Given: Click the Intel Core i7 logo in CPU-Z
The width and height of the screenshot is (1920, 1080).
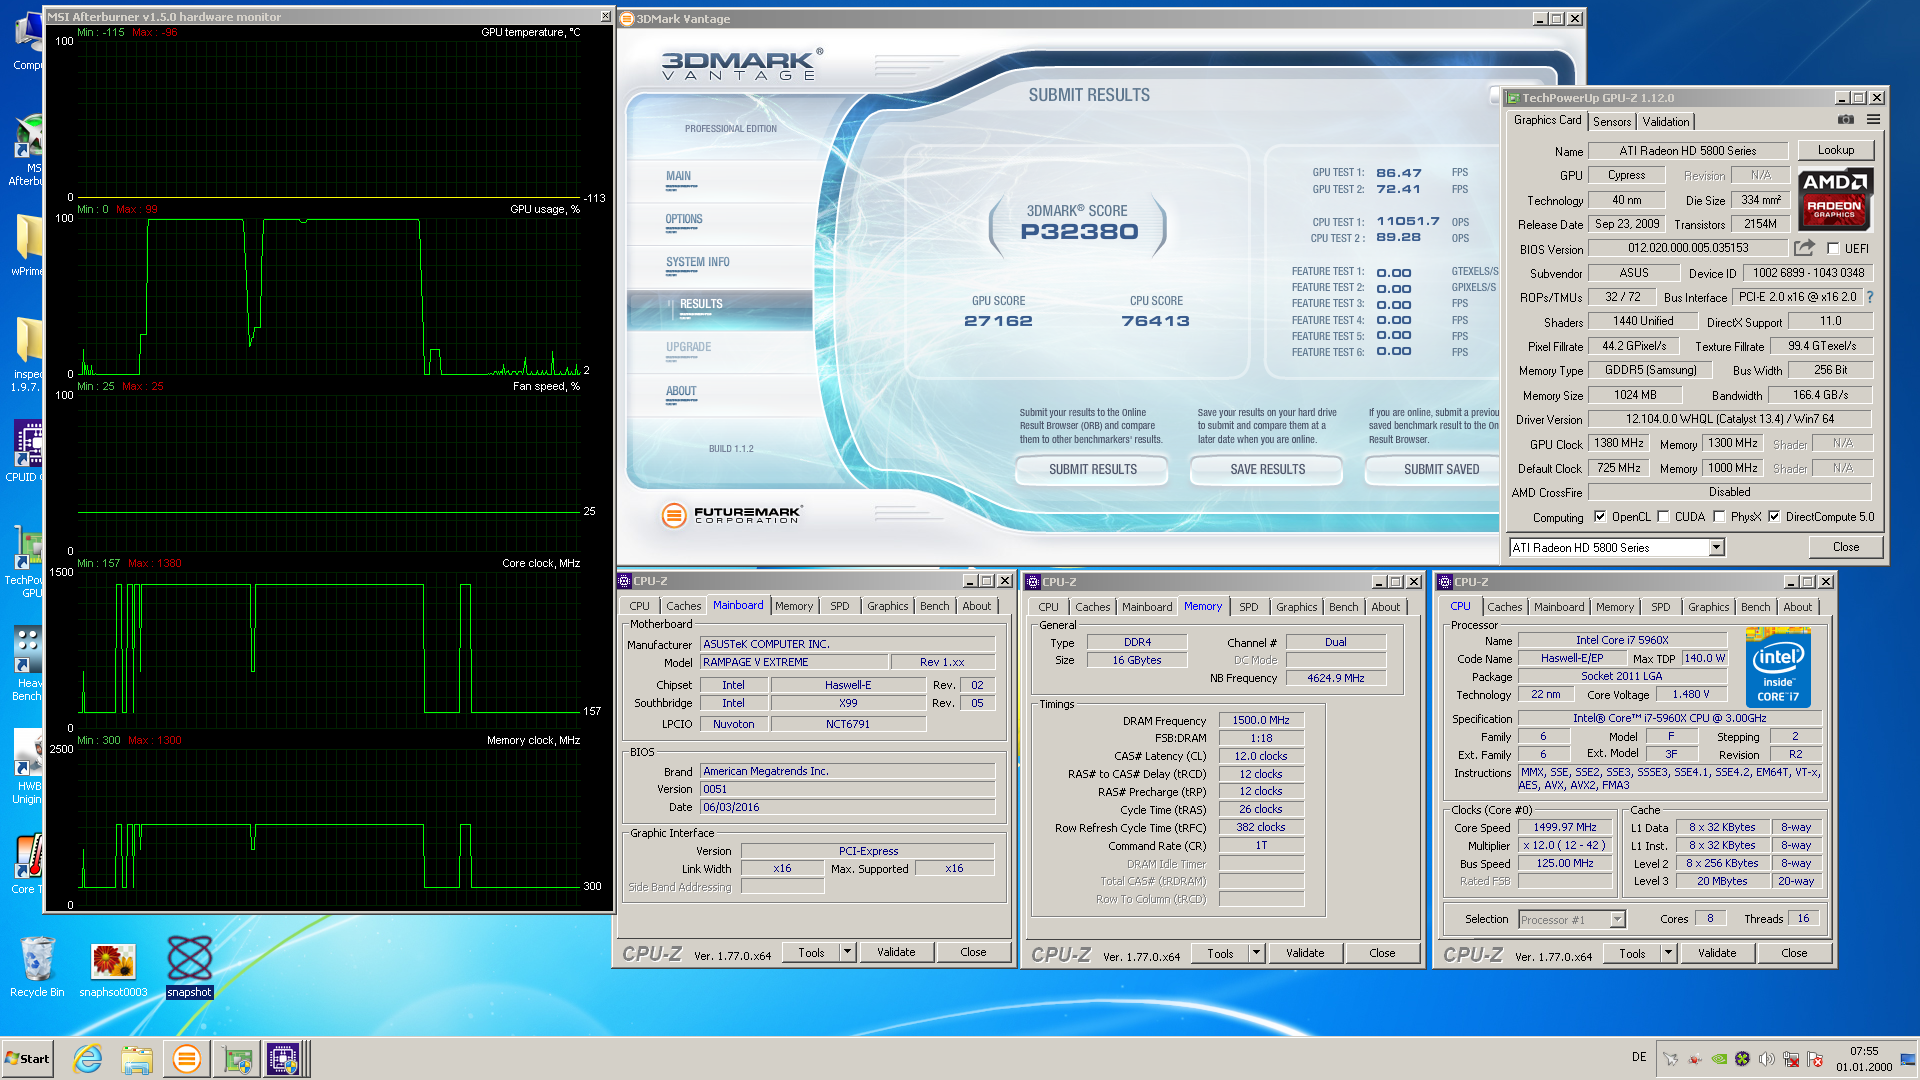Looking at the screenshot, I should 1778,667.
